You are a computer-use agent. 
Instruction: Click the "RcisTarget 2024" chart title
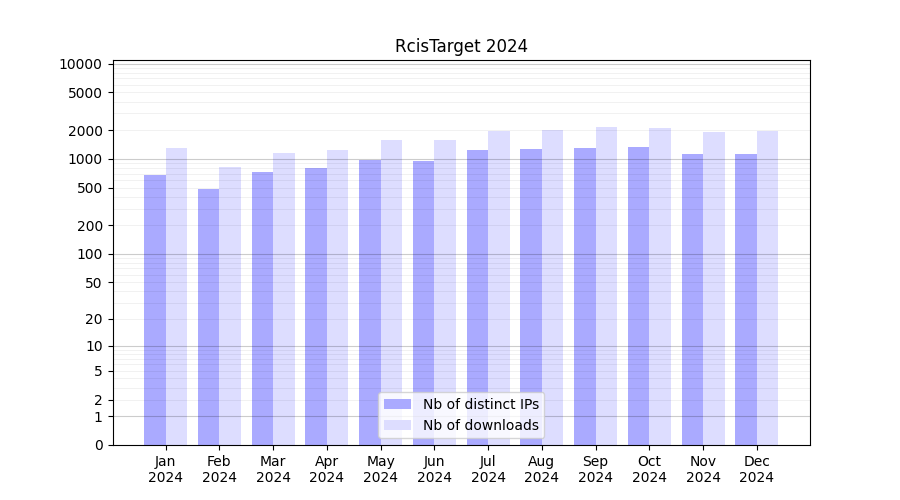(461, 46)
